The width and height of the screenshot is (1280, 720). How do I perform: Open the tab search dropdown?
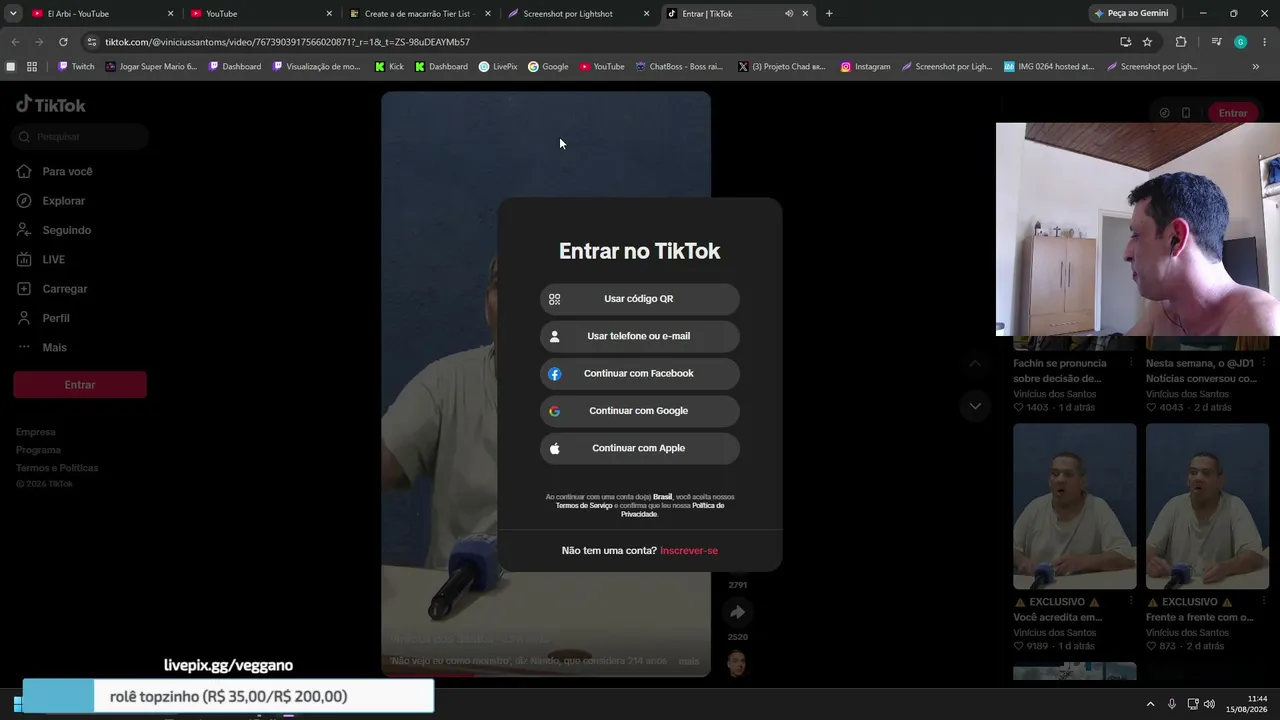(x=13, y=14)
